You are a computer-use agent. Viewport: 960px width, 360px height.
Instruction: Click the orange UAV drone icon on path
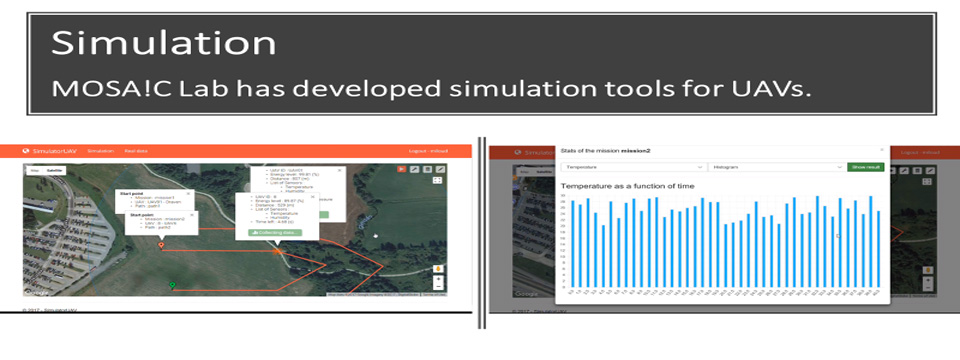pyautogui.click(x=277, y=250)
